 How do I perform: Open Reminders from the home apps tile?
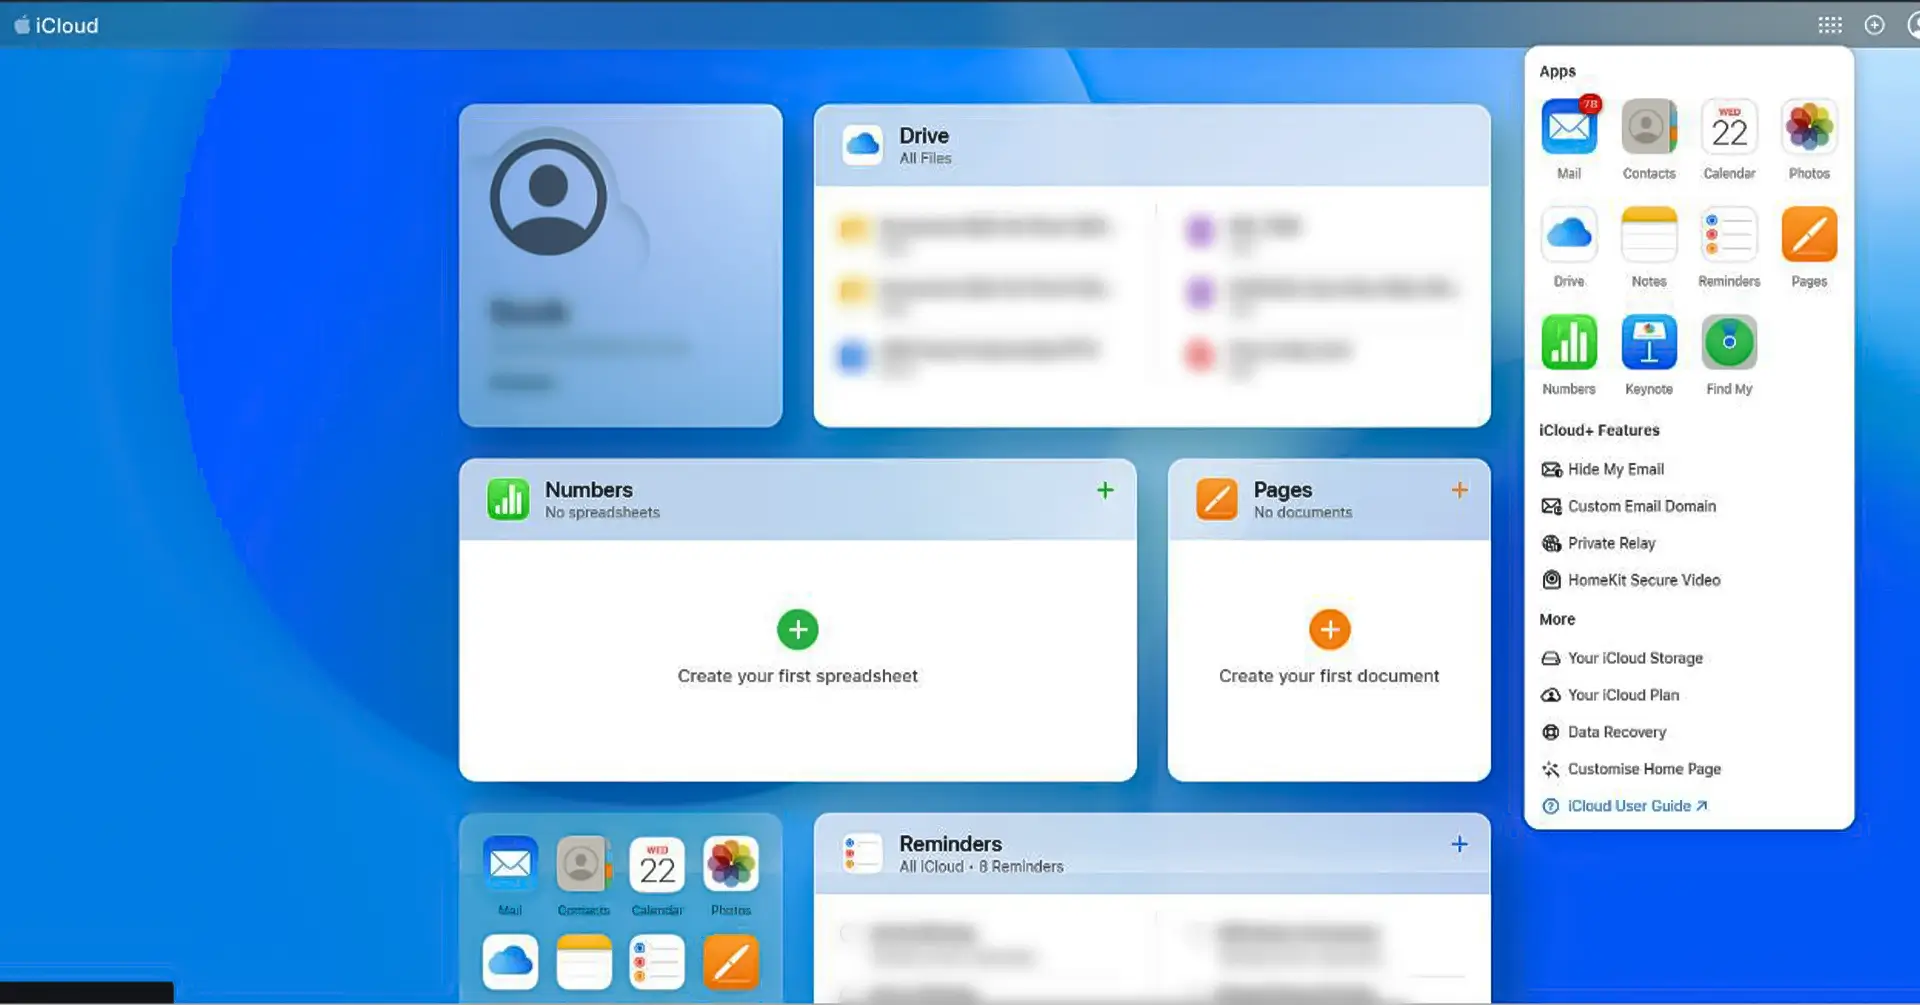(657, 962)
